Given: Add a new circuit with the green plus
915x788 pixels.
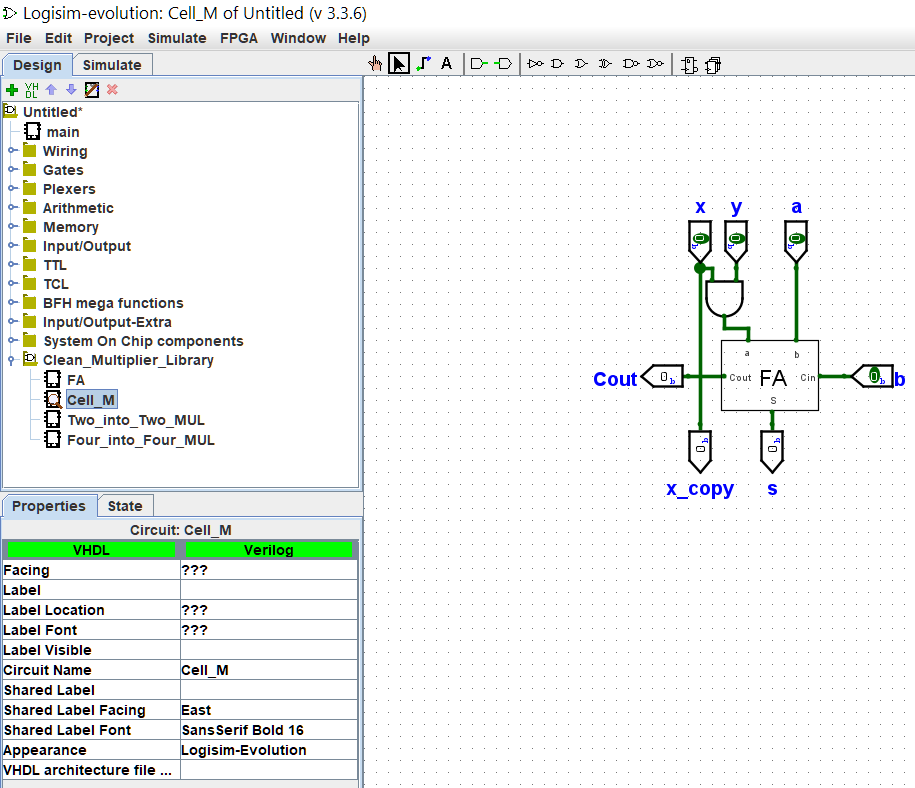Looking at the screenshot, I should (12, 90).
